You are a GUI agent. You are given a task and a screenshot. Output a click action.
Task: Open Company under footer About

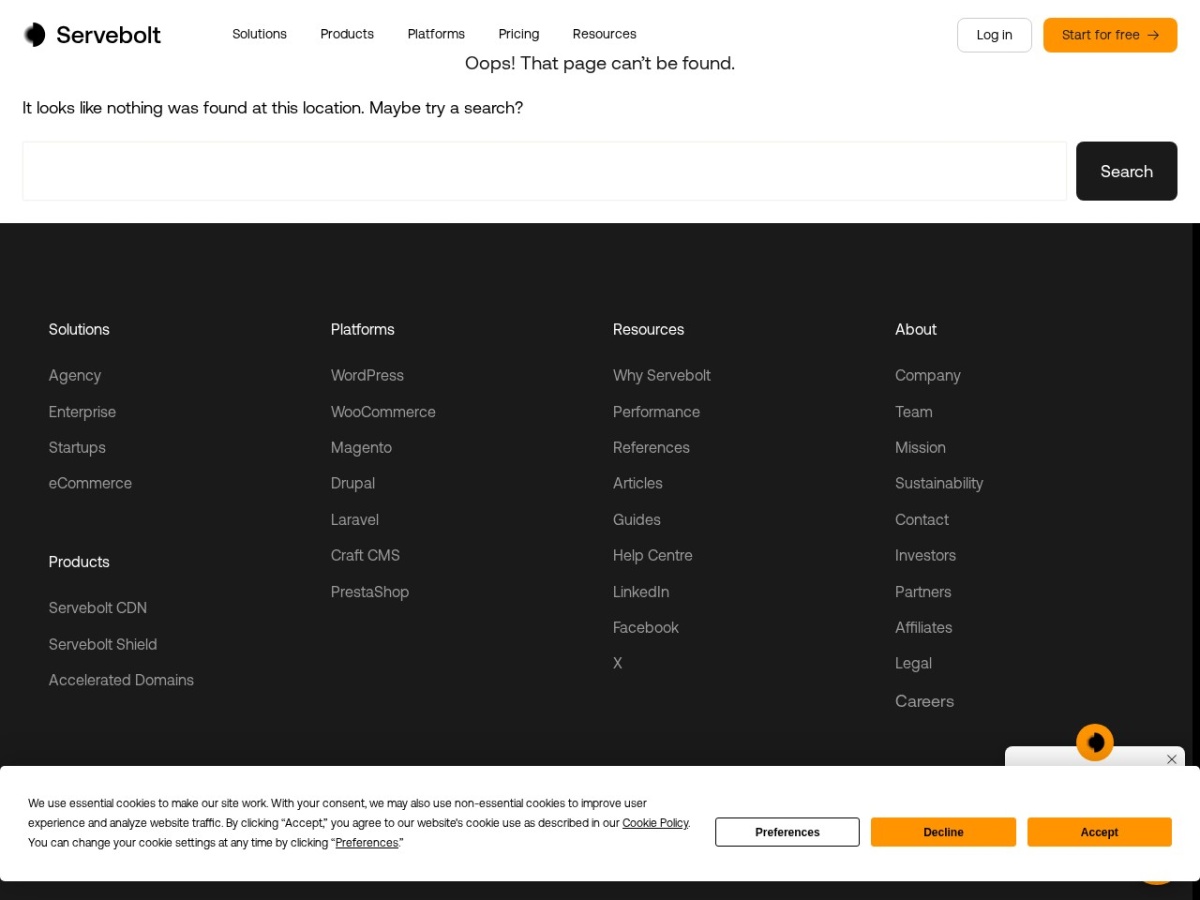click(928, 376)
